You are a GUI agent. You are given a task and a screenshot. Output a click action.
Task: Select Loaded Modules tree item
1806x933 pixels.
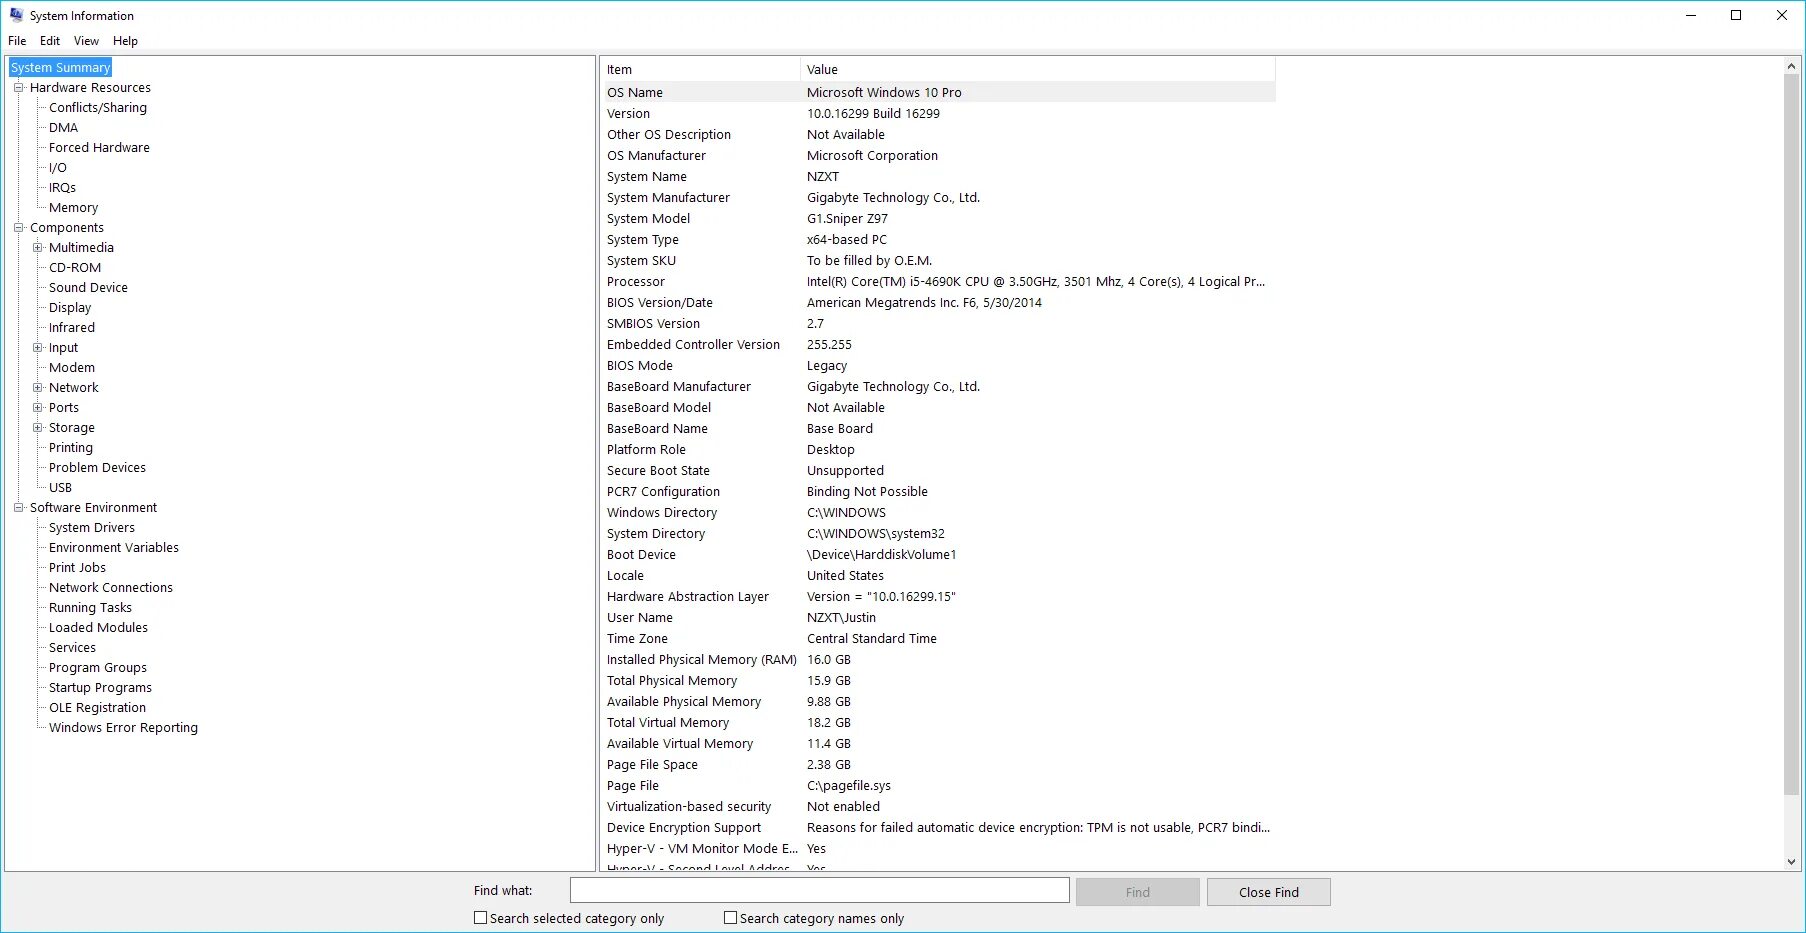pyautogui.click(x=98, y=627)
